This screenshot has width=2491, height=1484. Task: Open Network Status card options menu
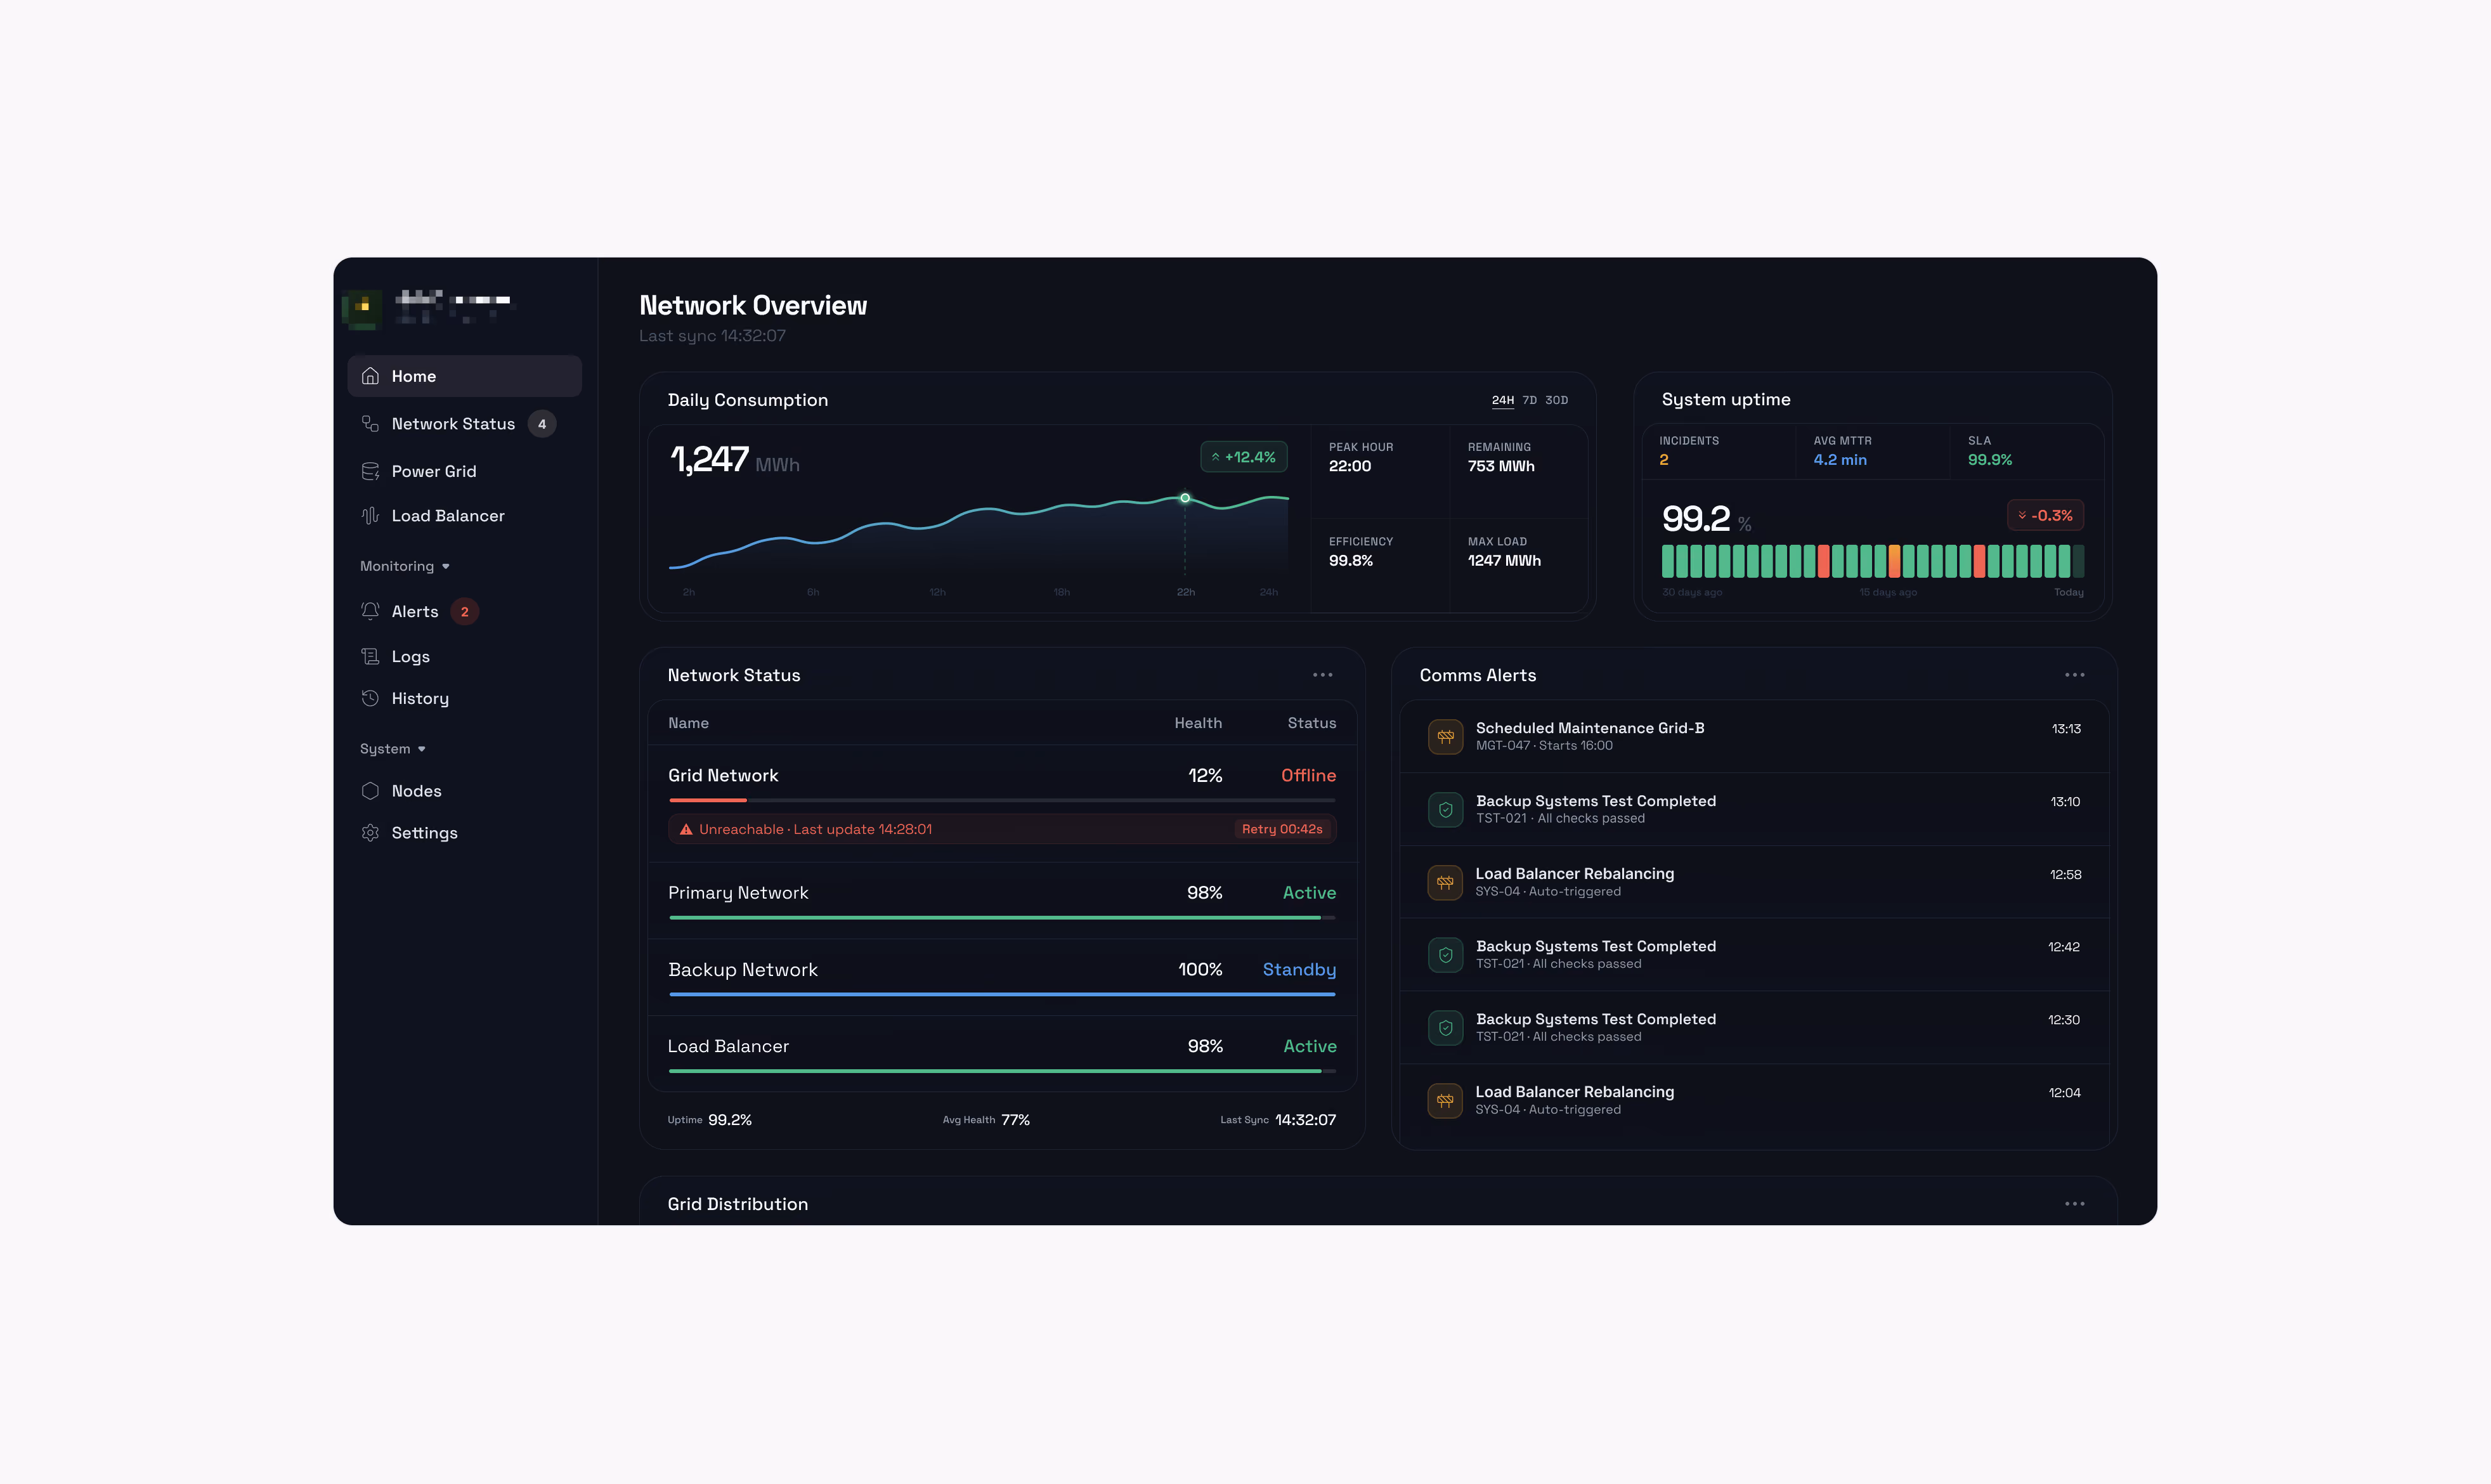[x=1323, y=675]
